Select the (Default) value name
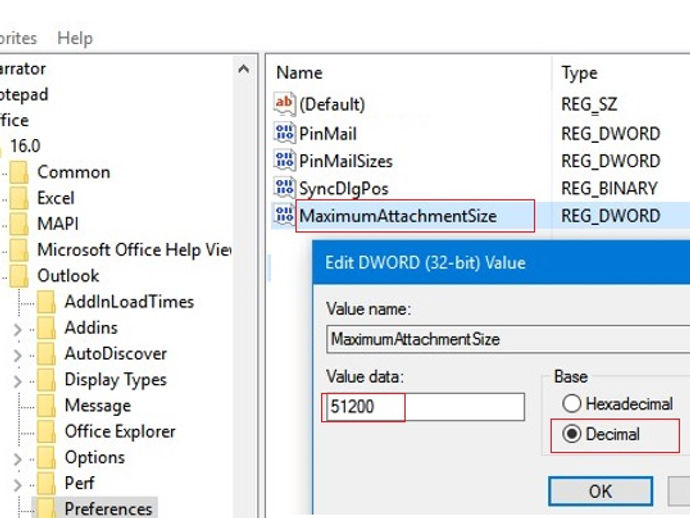The image size is (690, 518). click(332, 105)
